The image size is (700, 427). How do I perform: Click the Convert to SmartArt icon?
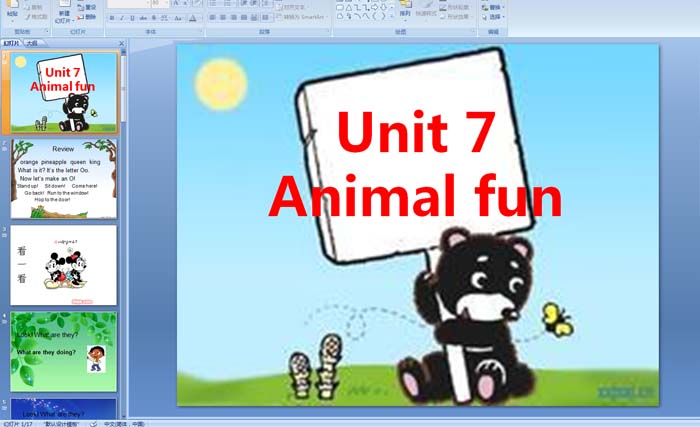click(279, 17)
